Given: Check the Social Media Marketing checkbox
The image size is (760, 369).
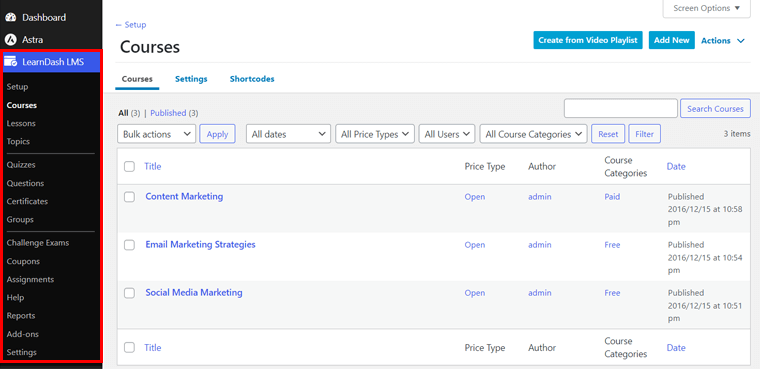Looking at the screenshot, I should click(129, 293).
